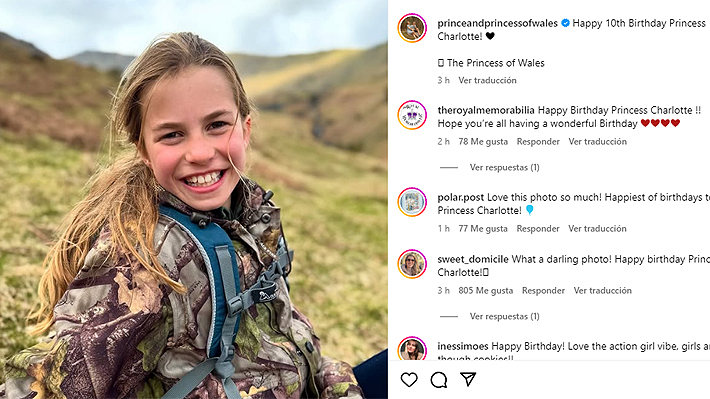This screenshot has width=710, height=399.
Task: Open the inessimoes username link
Action: (x=463, y=346)
